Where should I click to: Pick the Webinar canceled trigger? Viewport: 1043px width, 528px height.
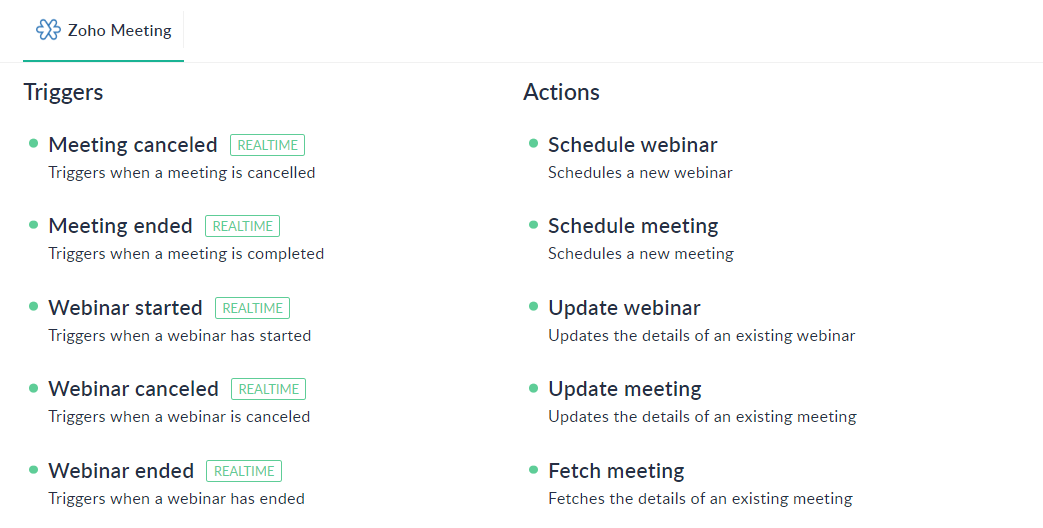click(x=134, y=388)
